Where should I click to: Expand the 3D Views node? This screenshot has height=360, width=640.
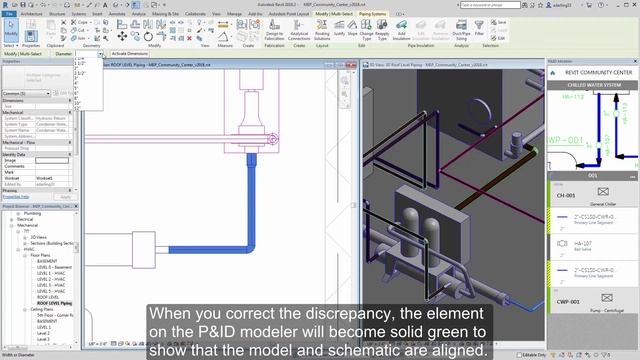pos(24,237)
